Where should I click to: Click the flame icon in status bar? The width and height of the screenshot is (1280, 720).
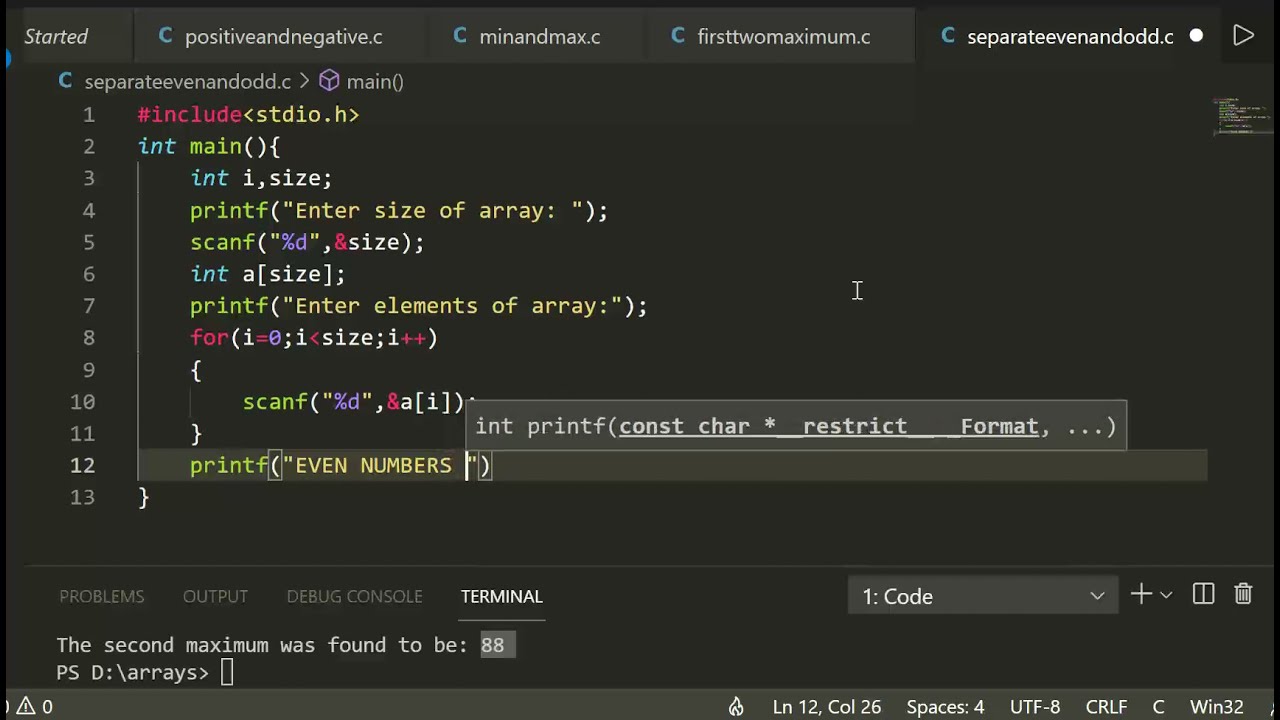(736, 706)
